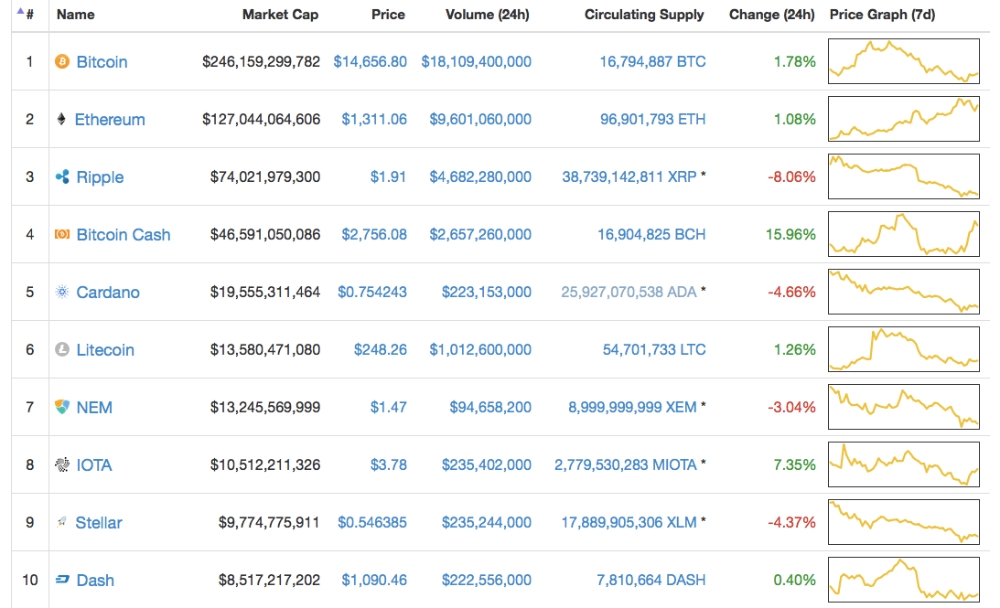Click the Dash logo icon

tap(62, 580)
